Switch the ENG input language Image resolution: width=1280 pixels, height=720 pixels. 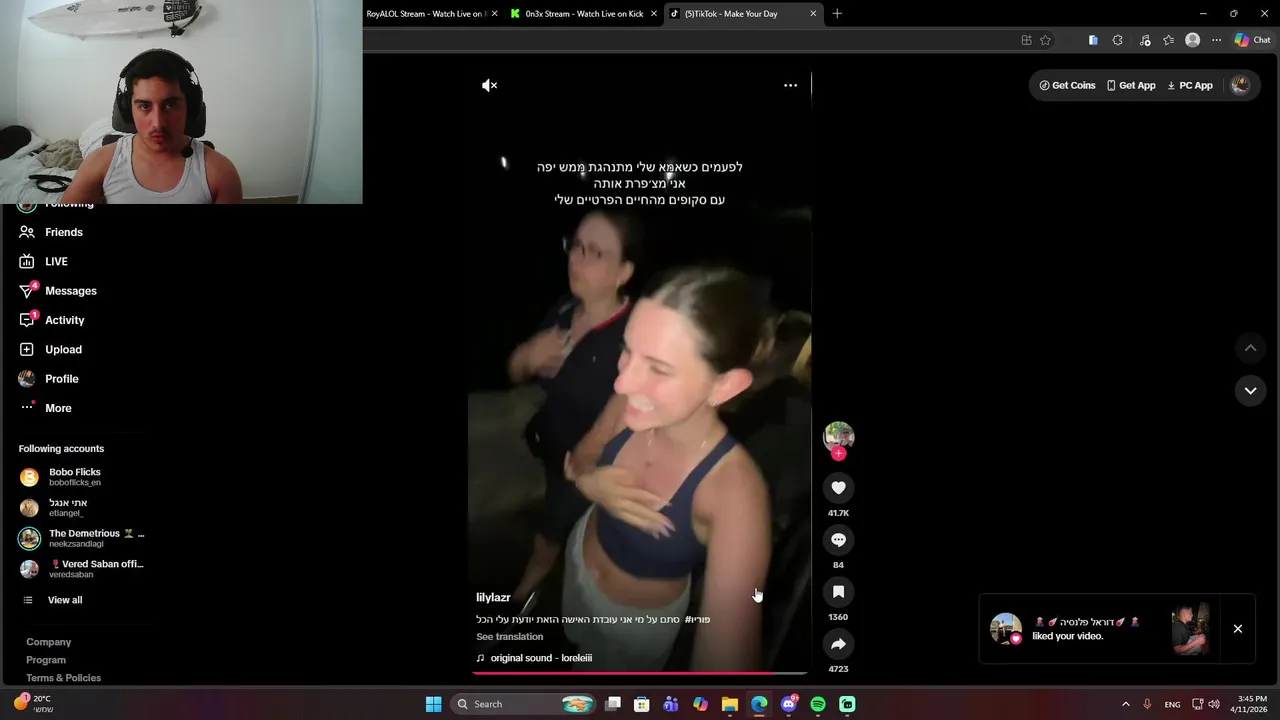[x=1172, y=704]
